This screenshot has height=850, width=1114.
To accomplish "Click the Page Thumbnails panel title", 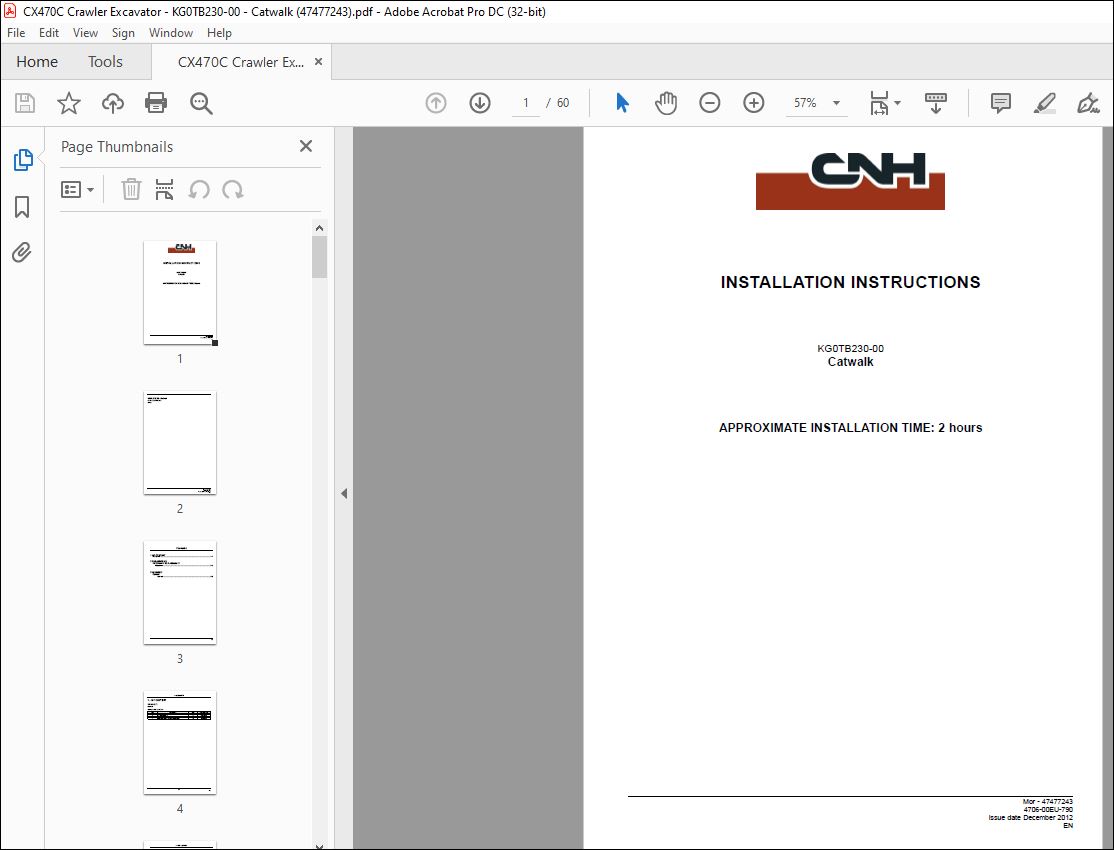I will click(x=117, y=147).
